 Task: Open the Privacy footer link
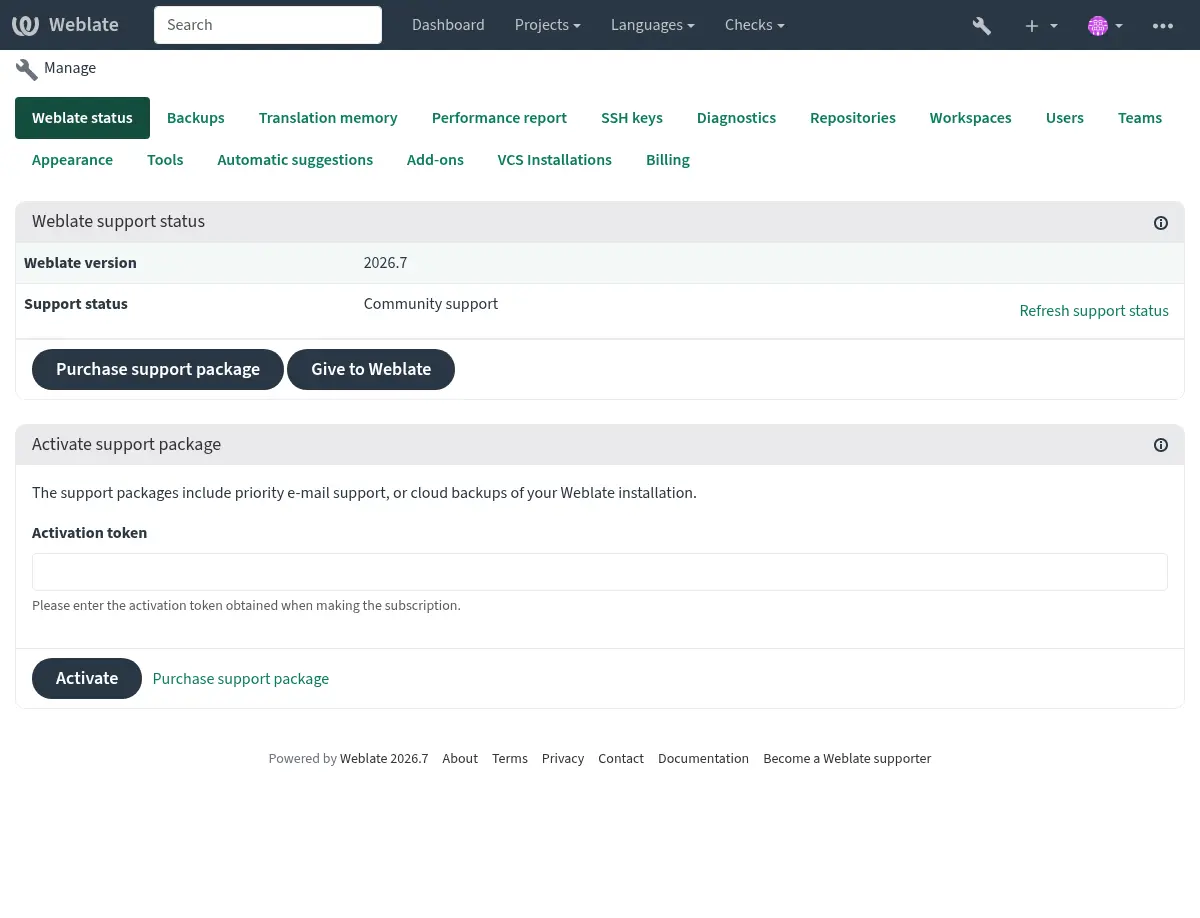pyautogui.click(x=563, y=759)
